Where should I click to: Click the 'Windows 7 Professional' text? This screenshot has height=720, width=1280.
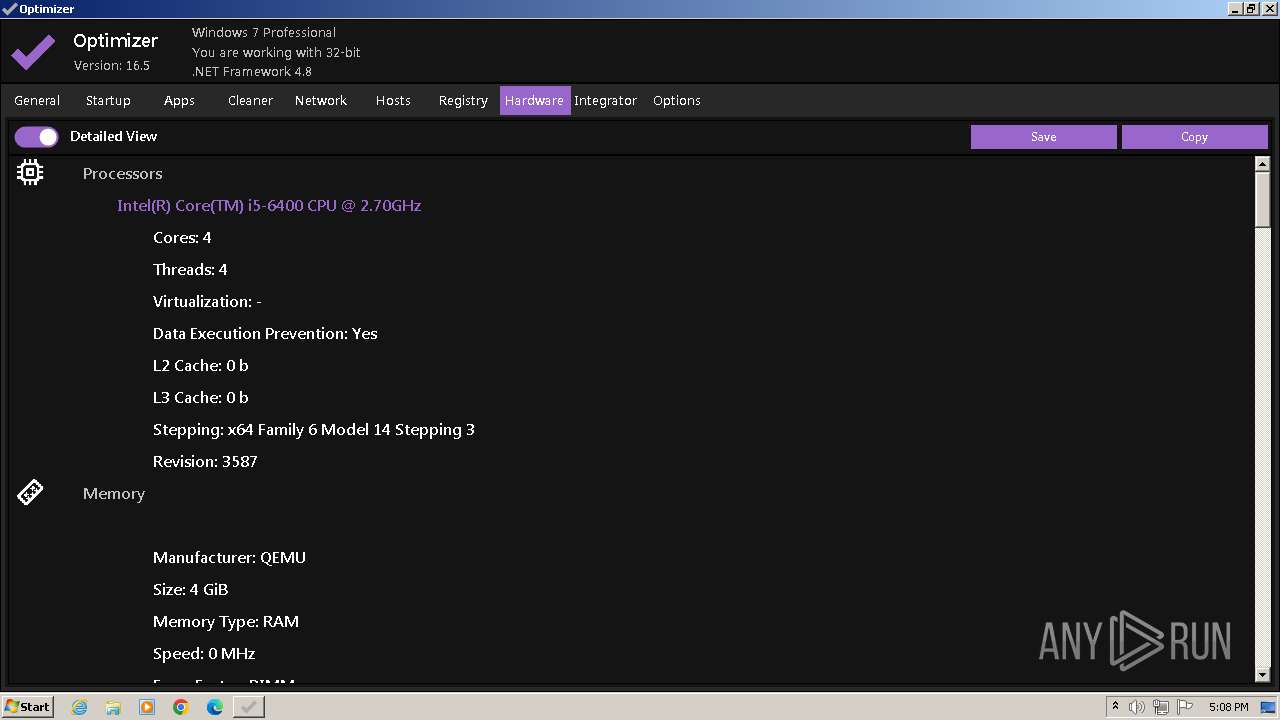264,33
